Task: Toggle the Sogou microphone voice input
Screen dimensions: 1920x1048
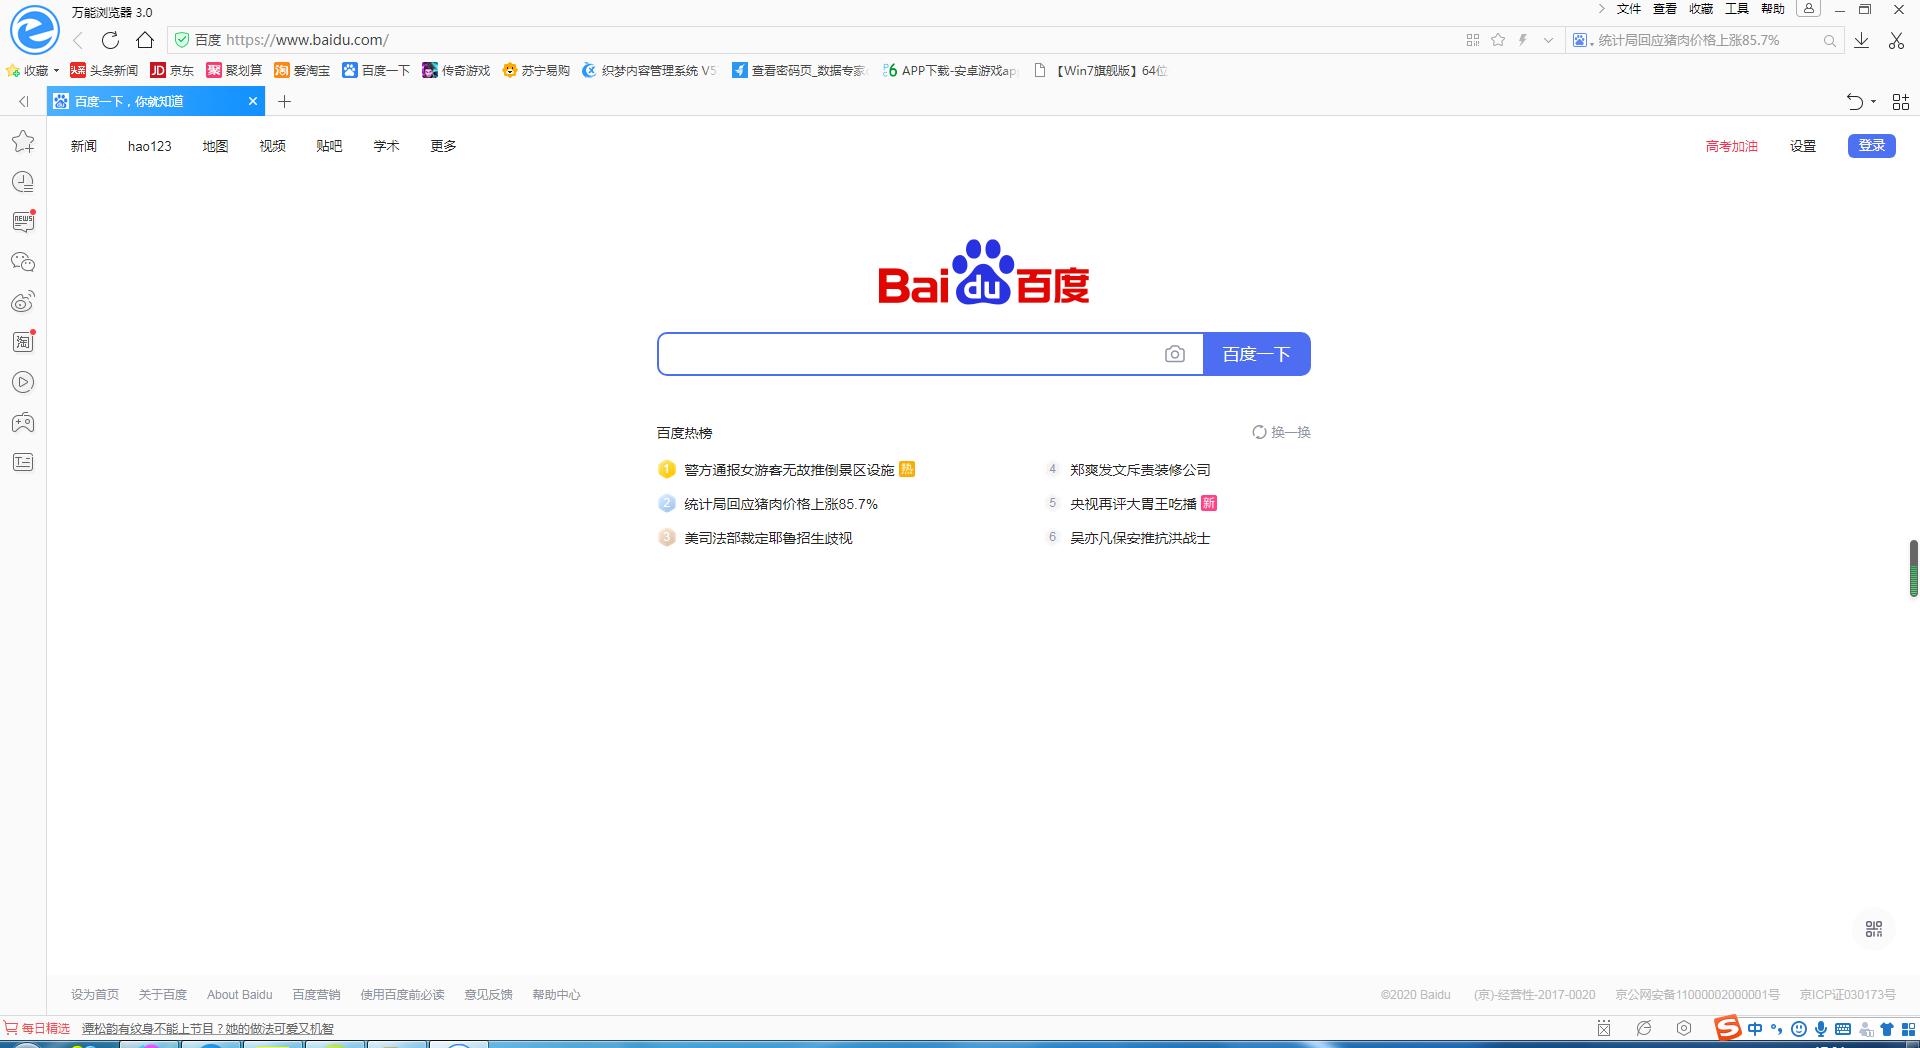Action: pos(1821,1029)
